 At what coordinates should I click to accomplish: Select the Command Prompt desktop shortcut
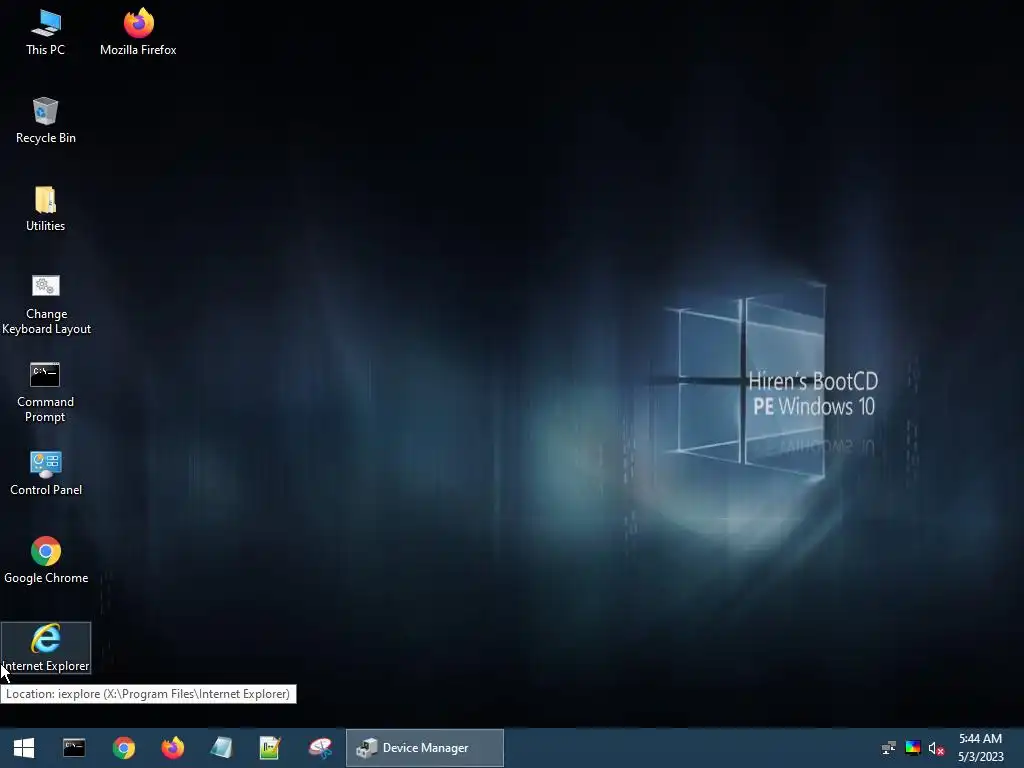(x=46, y=392)
